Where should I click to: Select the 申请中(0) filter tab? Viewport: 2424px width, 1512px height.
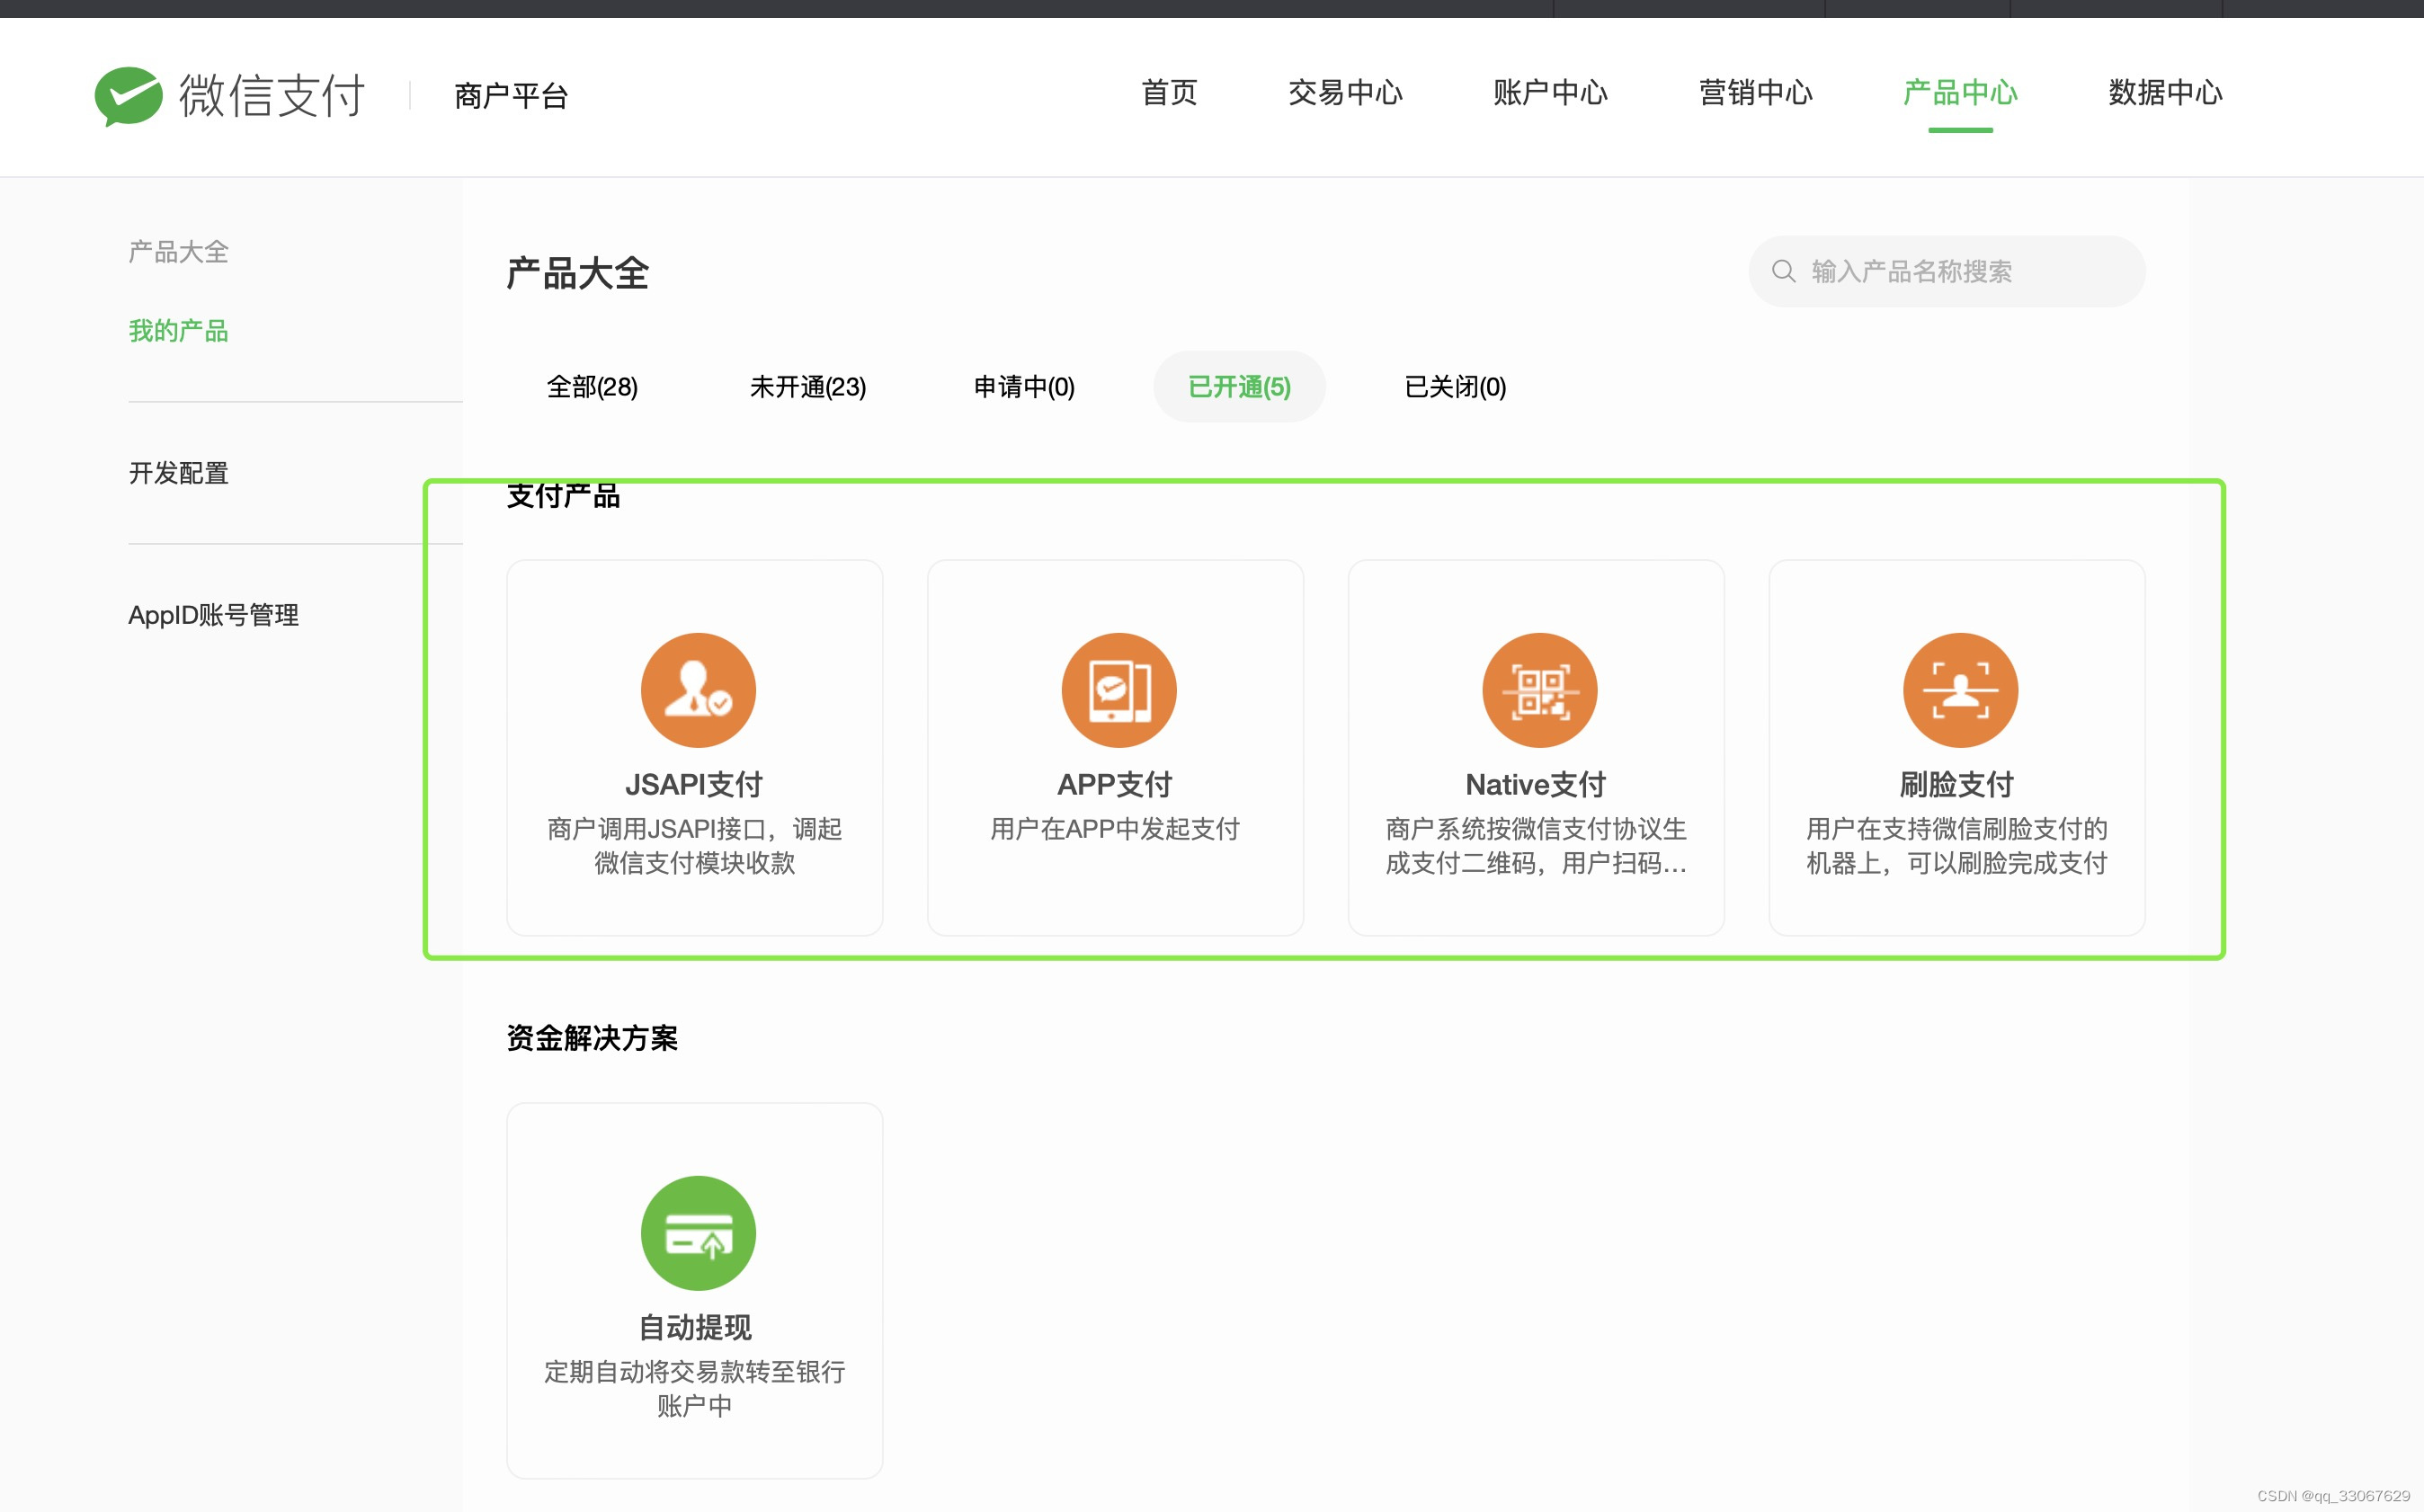1024,387
